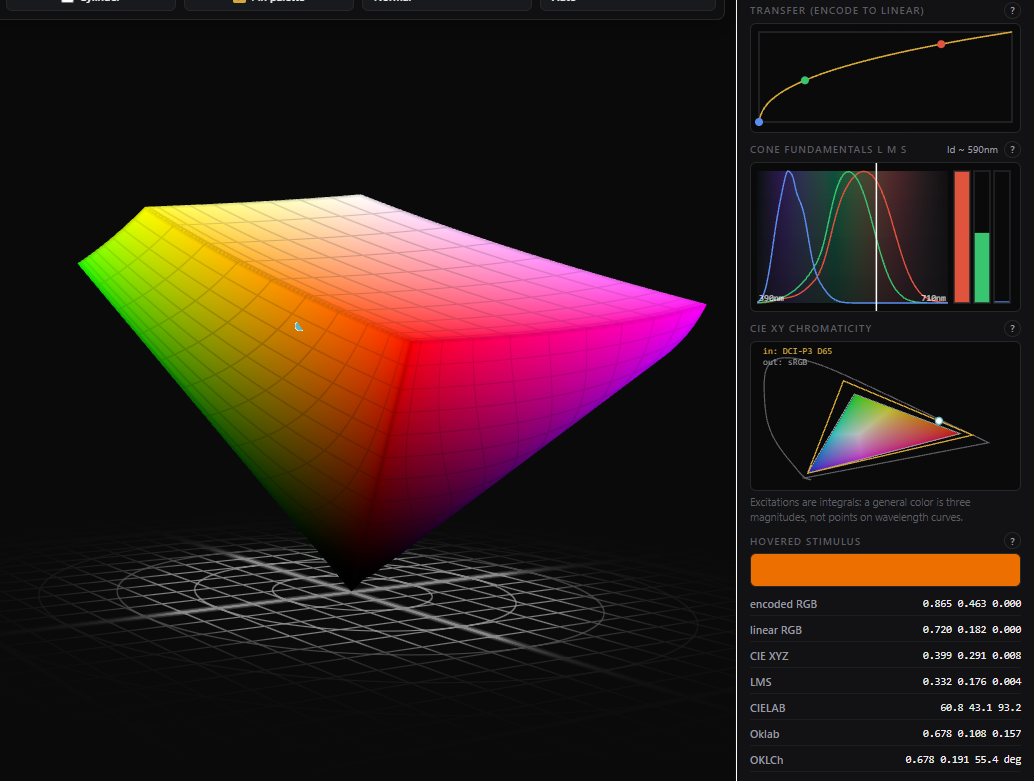1034x781 pixels.
Task: Click the linear RGB value 0.720 0.182 0.000
Action: (x=971, y=630)
